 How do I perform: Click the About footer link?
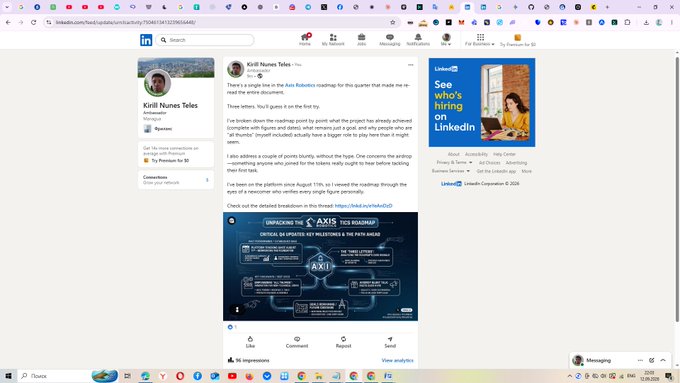(x=453, y=154)
